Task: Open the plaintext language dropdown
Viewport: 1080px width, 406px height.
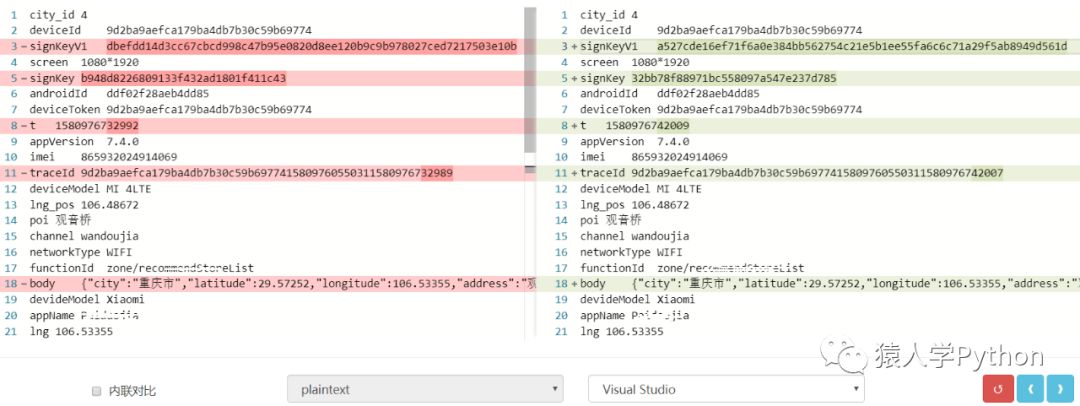Action: [x=425, y=389]
